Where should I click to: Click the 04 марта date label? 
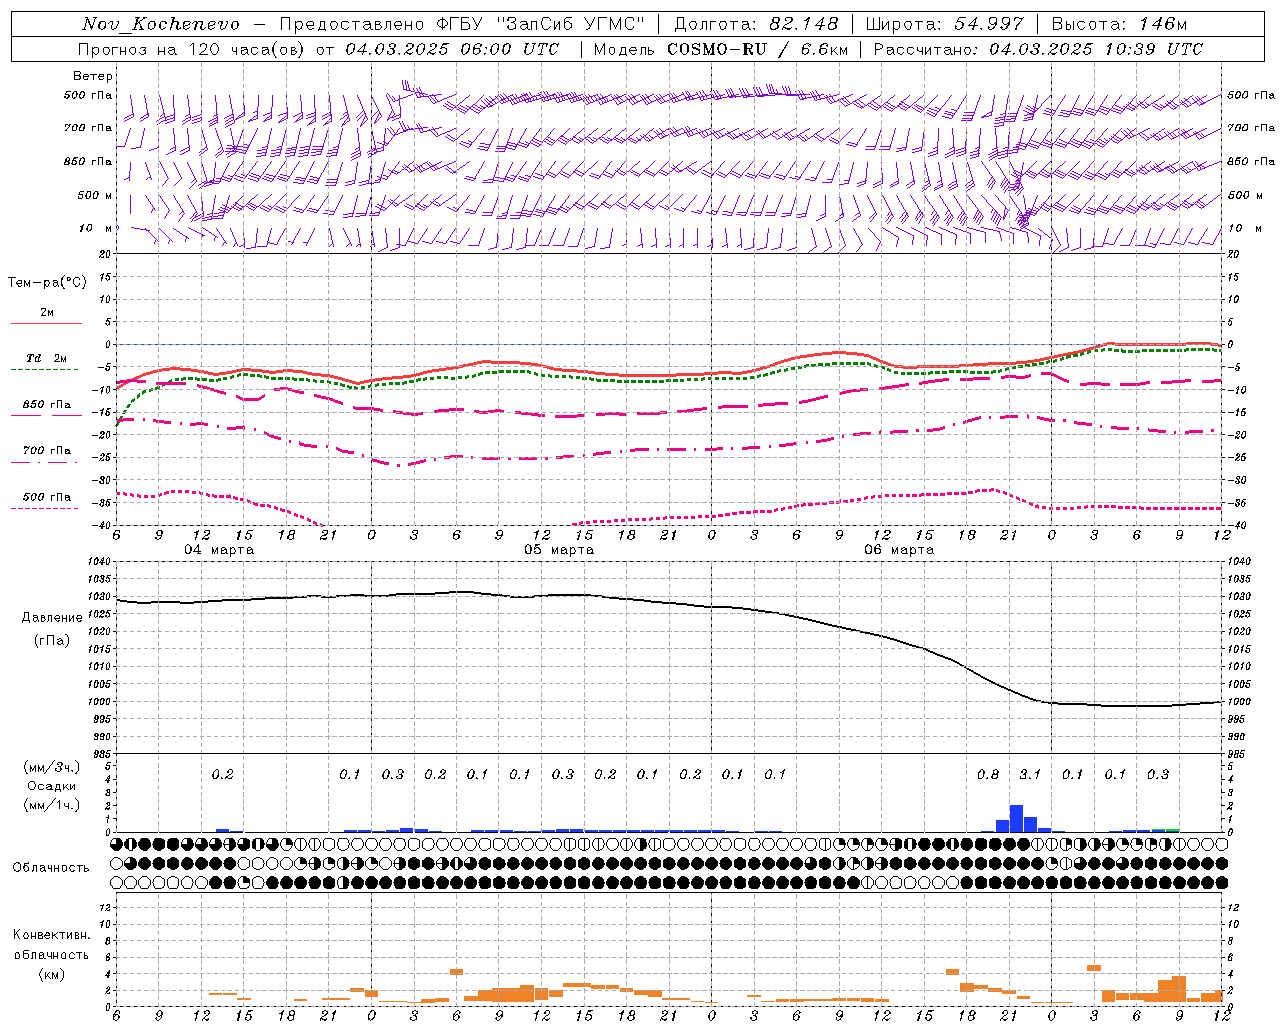(219, 550)
